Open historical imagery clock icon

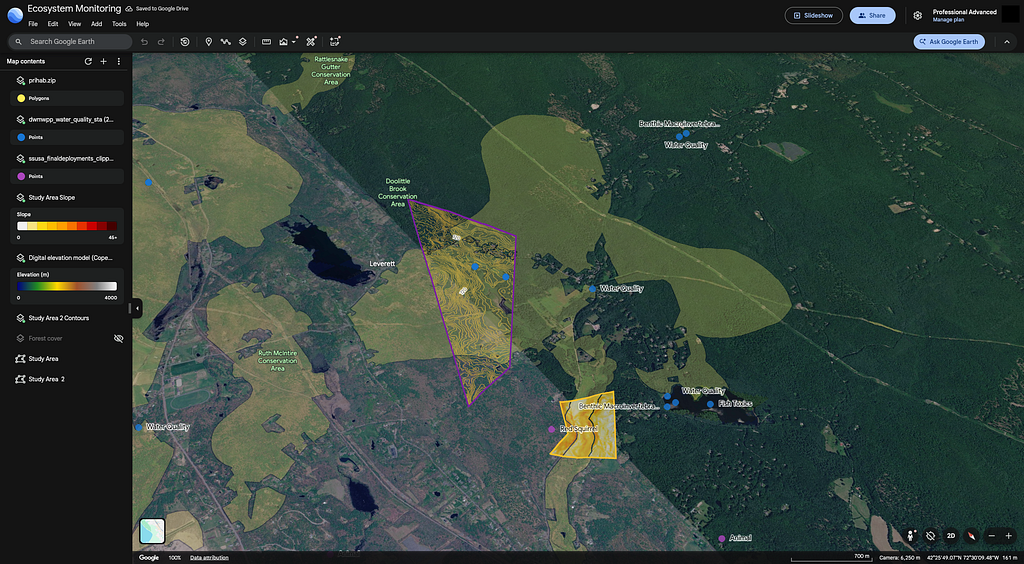pyautogui.click(x=185, y=42)
